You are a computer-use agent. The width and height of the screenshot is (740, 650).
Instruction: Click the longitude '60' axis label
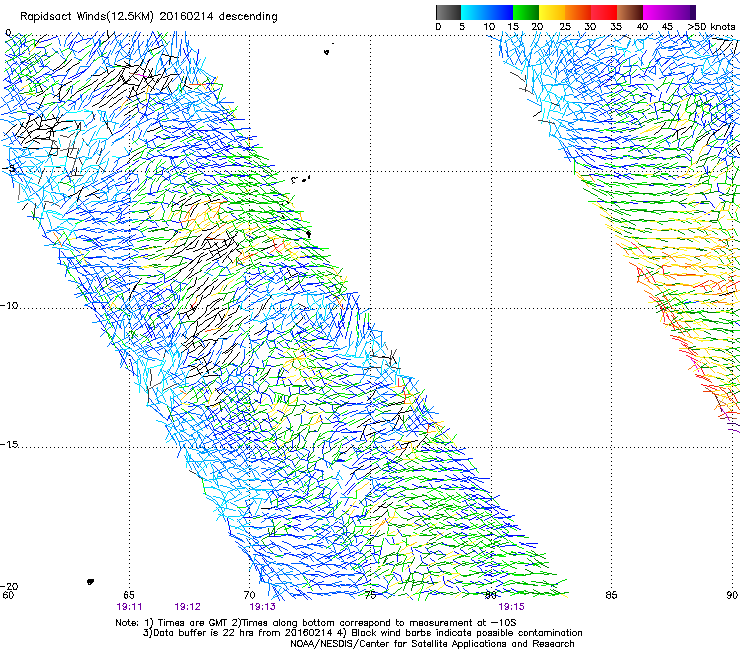pyautogui.click(x=8, y=595)
